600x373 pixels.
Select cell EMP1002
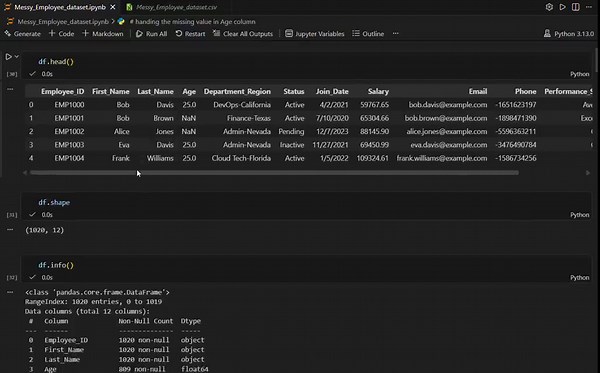click(69, 132)
